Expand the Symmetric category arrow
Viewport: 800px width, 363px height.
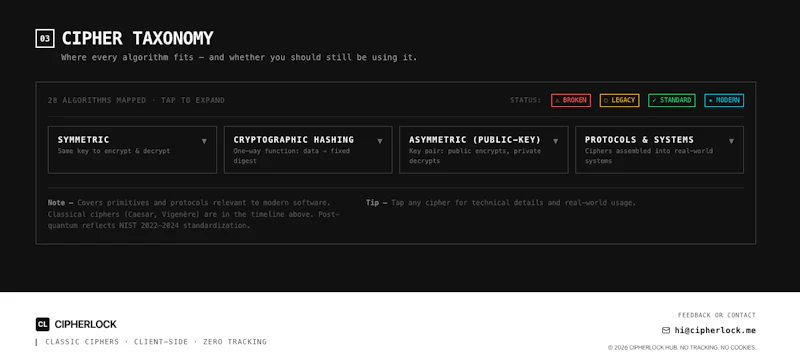tap(204, 141)
